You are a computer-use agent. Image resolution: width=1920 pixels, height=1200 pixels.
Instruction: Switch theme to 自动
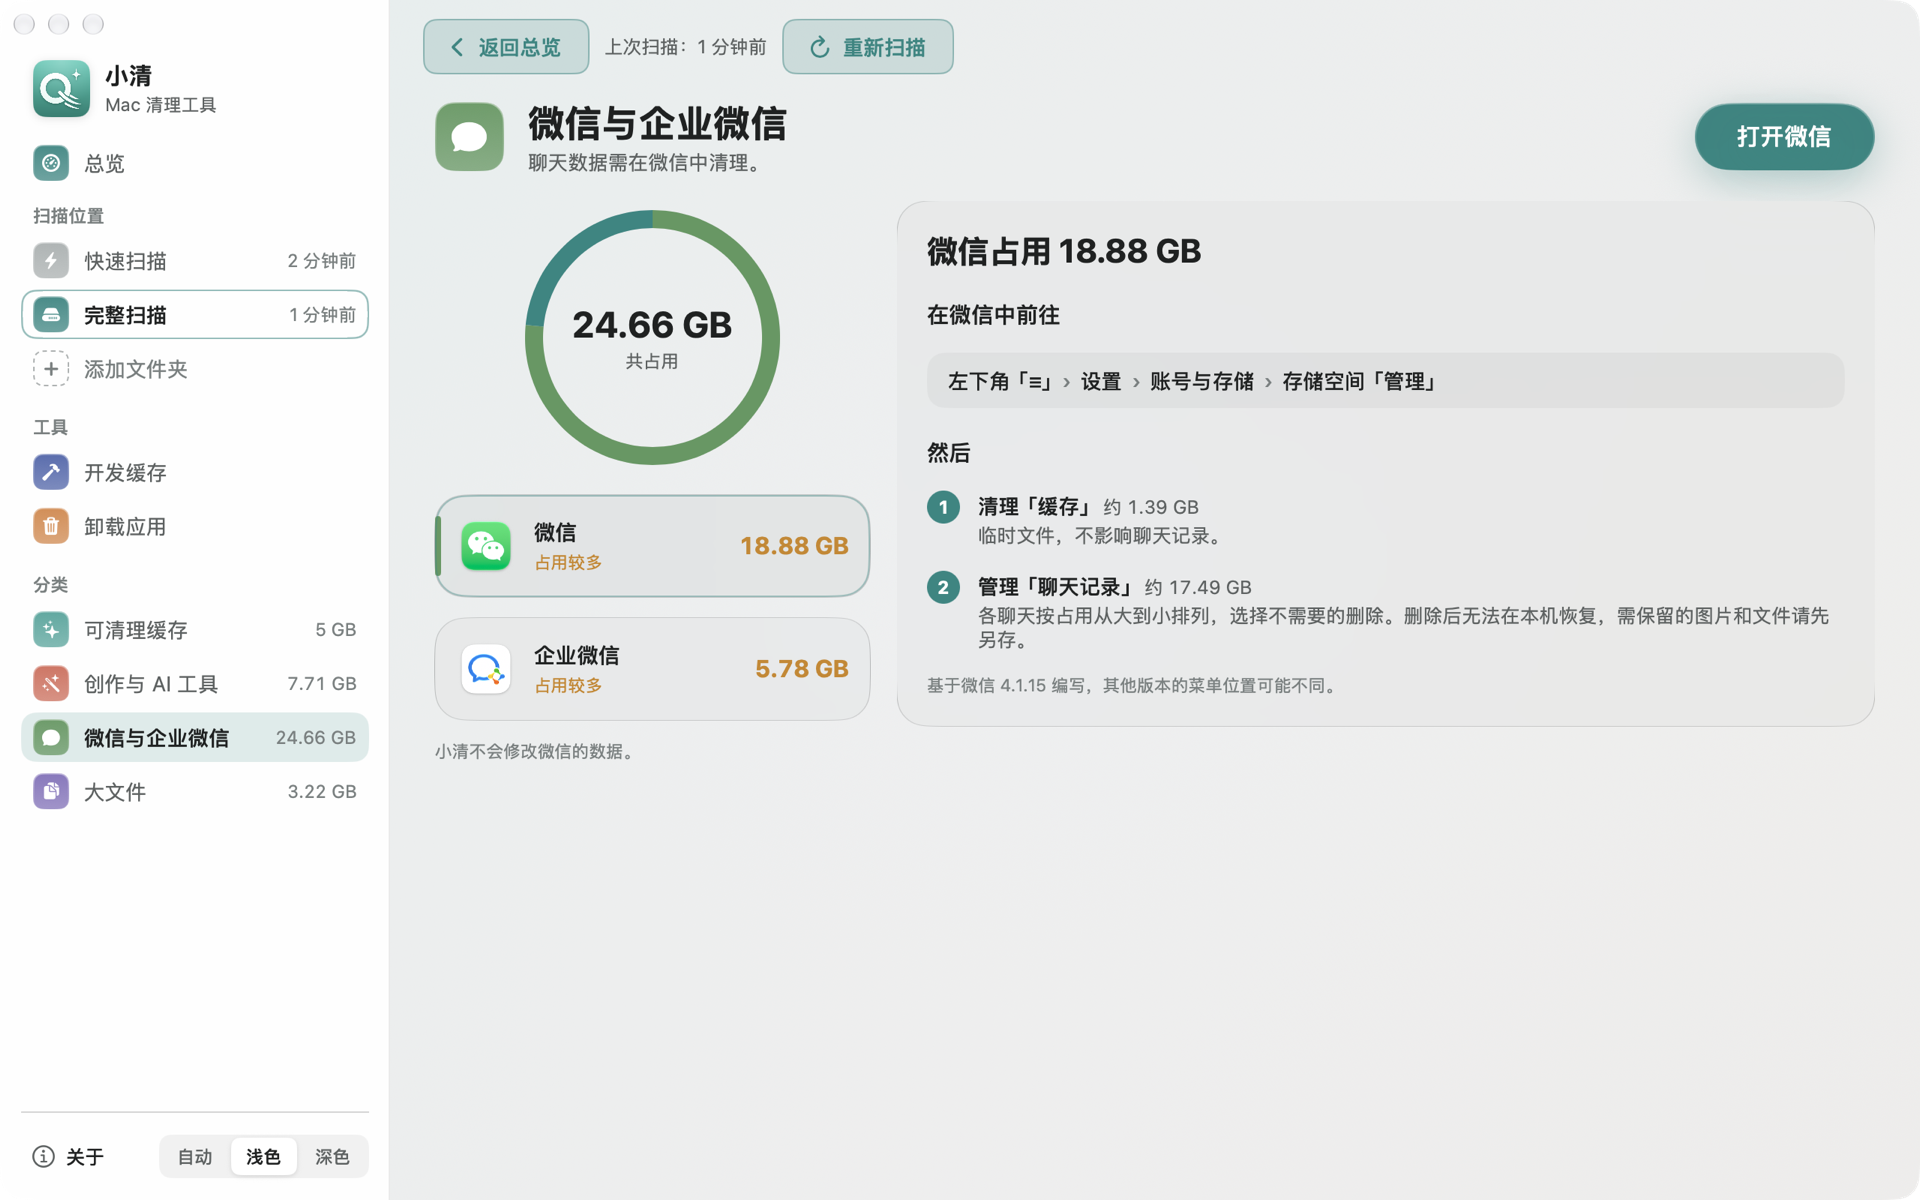tap(195, 1157)
